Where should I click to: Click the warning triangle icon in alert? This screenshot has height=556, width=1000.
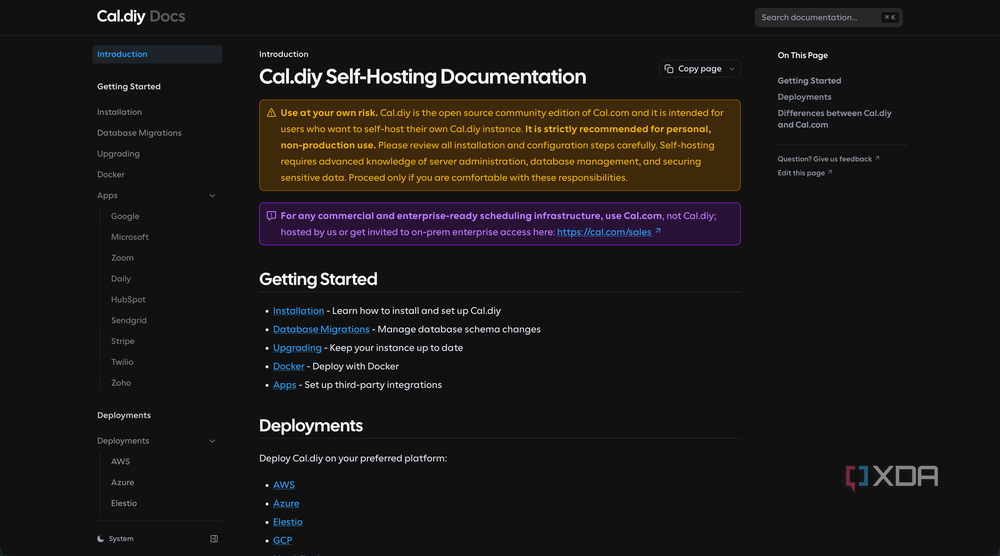tap(271, 113)
